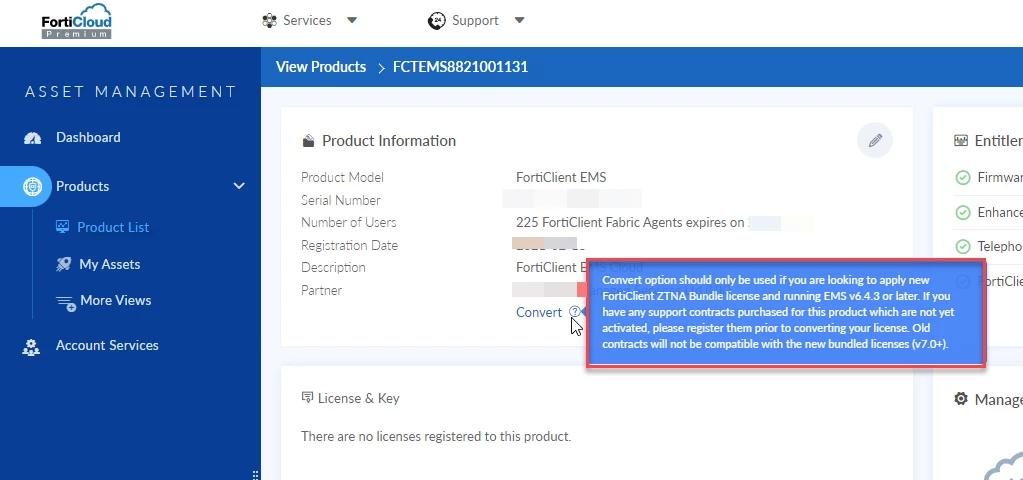Go to Dashboard in the sidebar
The image size is (1023, 480).
point(88,137)
